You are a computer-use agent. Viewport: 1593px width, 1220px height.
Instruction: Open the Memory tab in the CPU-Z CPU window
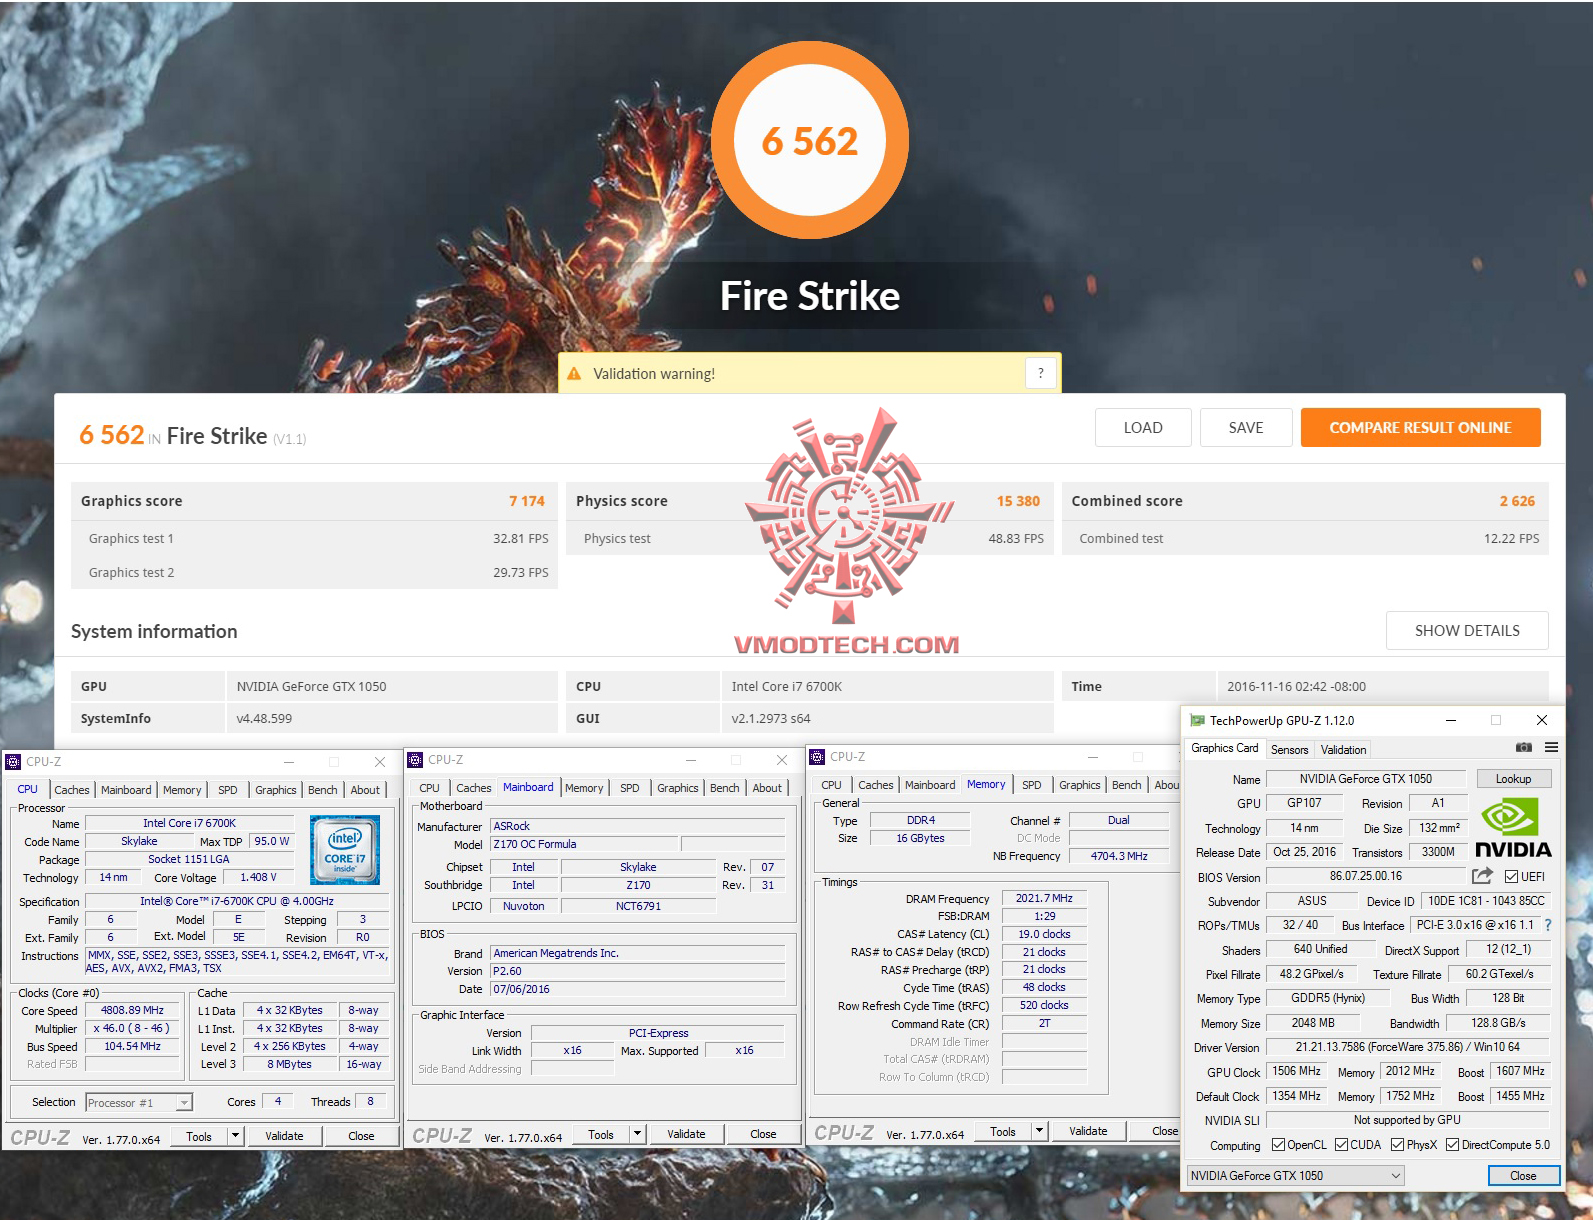tap(182, 790)
